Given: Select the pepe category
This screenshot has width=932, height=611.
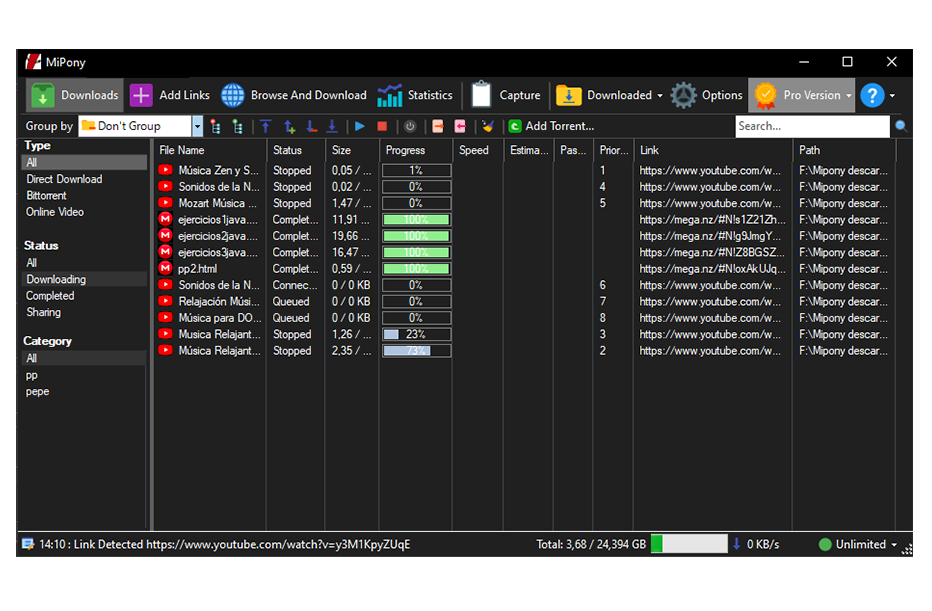Looking at the screenshot, I should pyautogui.click(x=37, y=392).
